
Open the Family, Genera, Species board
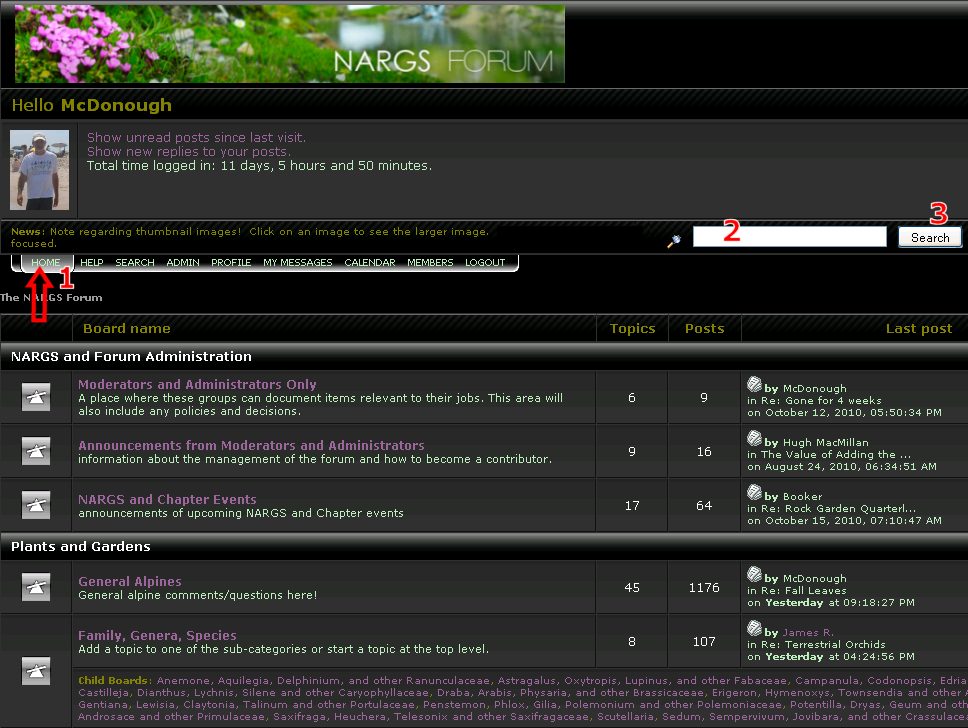pos(157,635)
